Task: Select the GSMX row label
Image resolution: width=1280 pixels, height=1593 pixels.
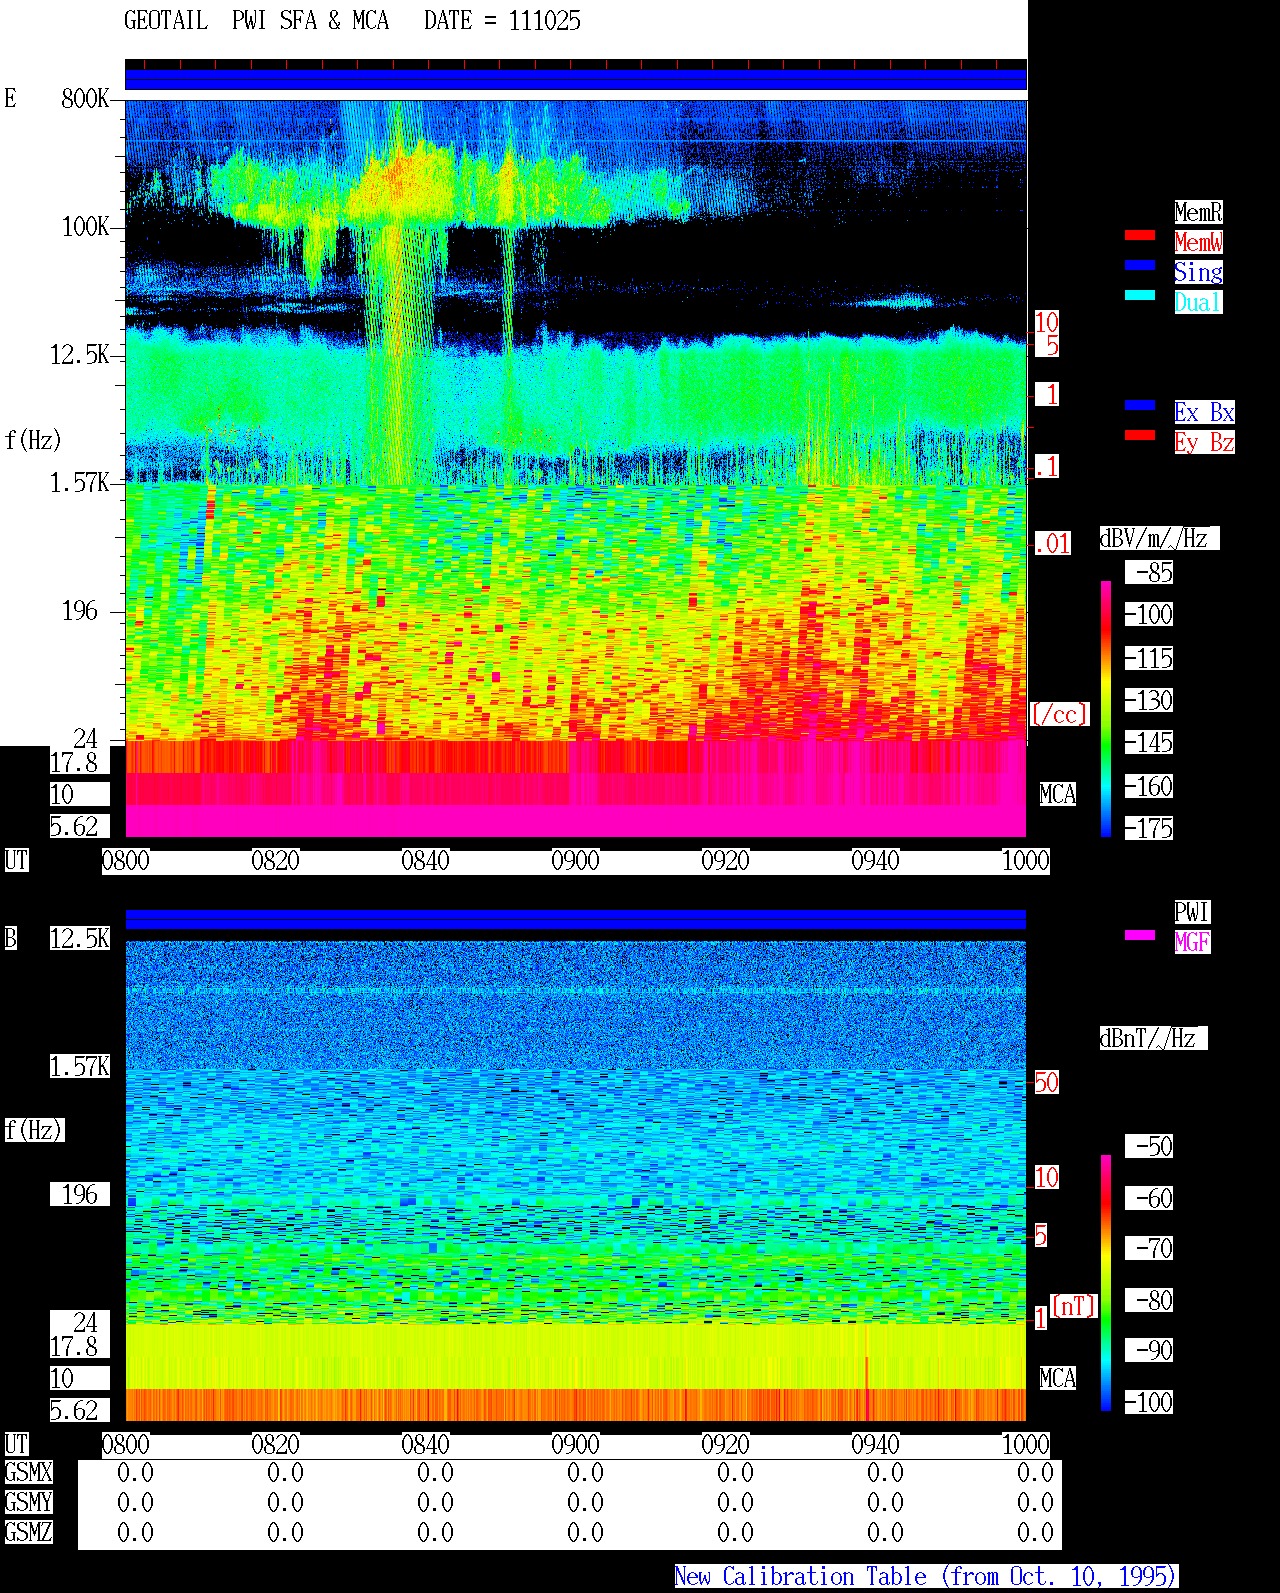Action: (x=29, y=1473)
